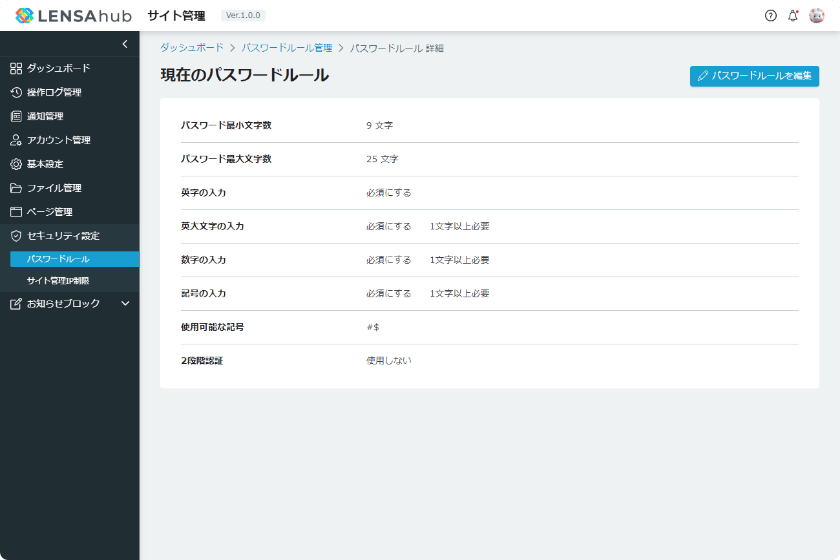Click 1文字以上必要 in 数字の入力 row
The width and height of the screenshot is (840, 560).
[x=460, y=260]
